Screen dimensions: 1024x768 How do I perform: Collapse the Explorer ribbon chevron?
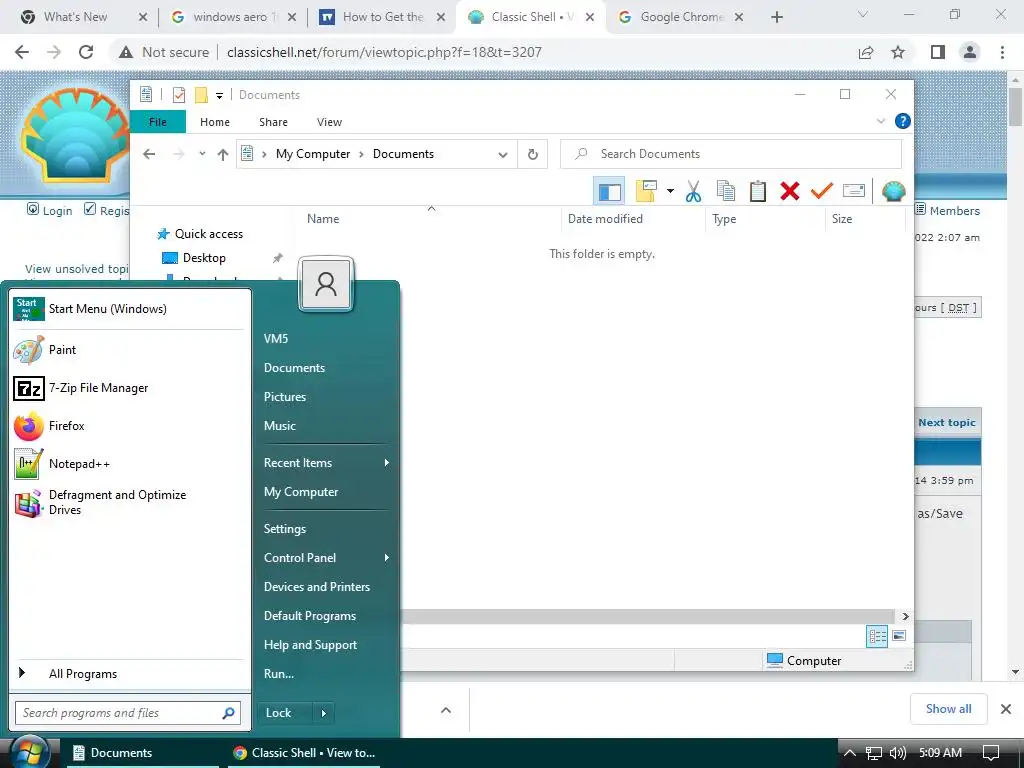[880, 121]
